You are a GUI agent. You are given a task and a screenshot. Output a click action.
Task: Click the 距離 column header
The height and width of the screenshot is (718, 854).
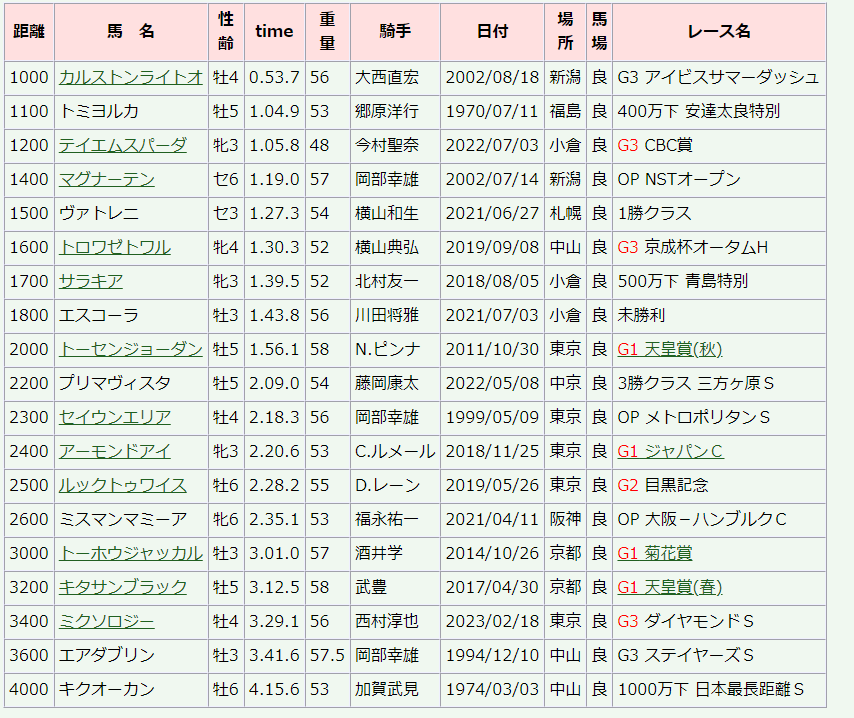click(29, 32)
